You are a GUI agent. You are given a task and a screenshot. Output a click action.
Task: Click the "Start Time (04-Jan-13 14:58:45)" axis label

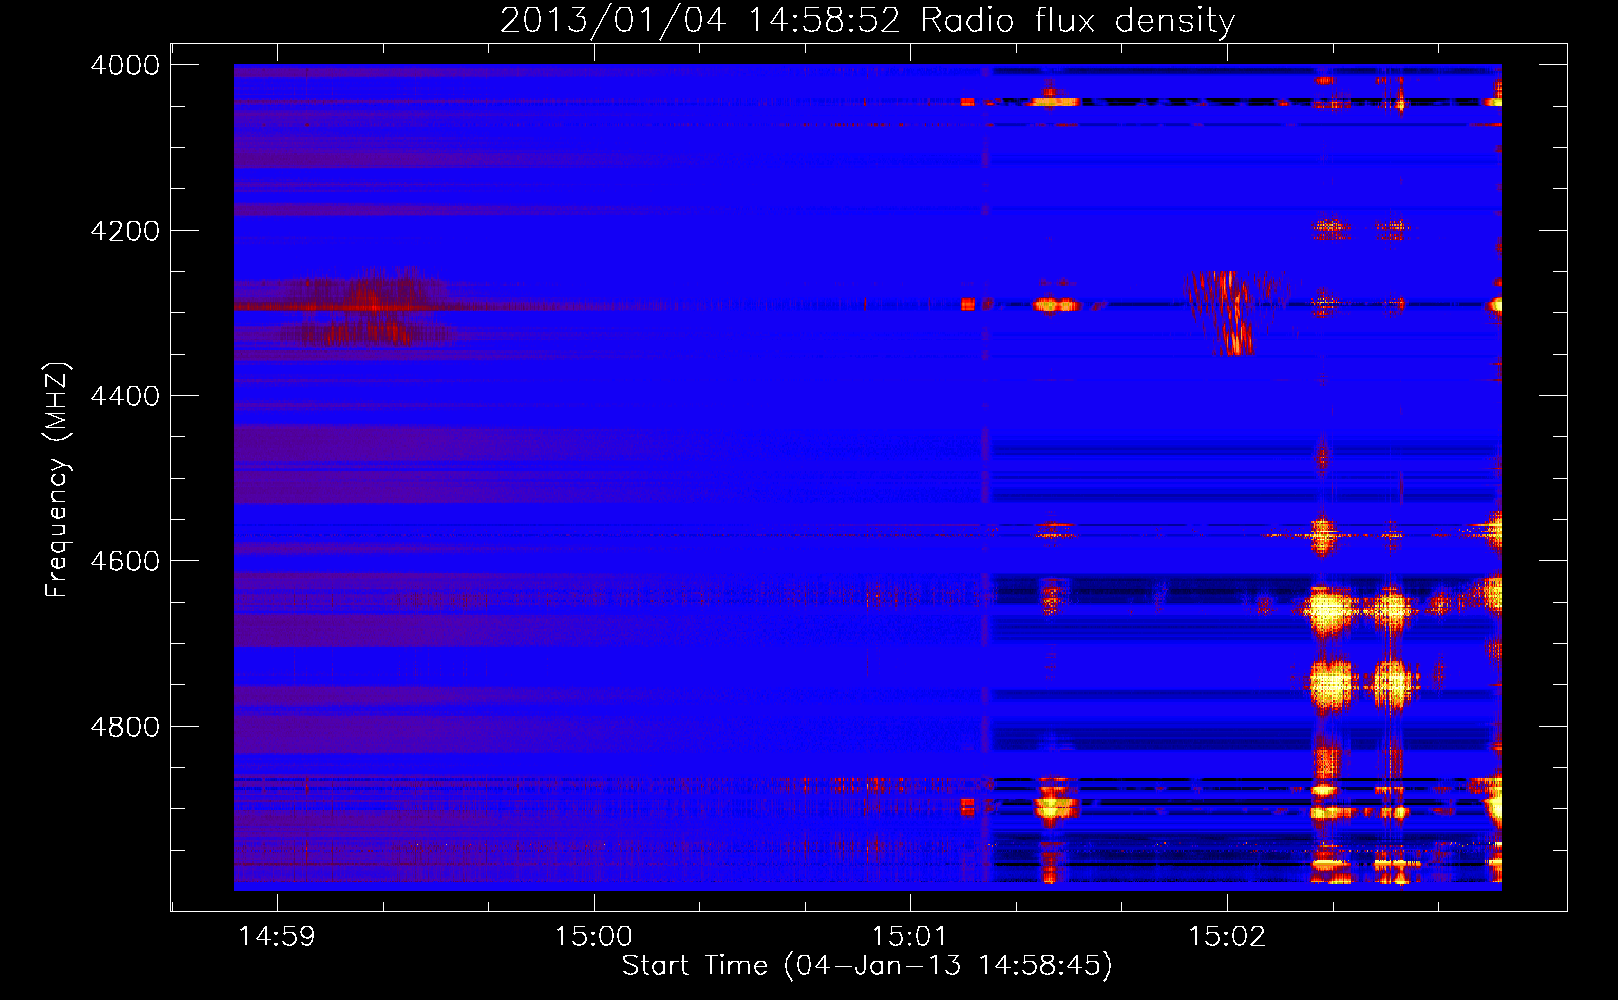pyautogui.click(x=867, y=966)
